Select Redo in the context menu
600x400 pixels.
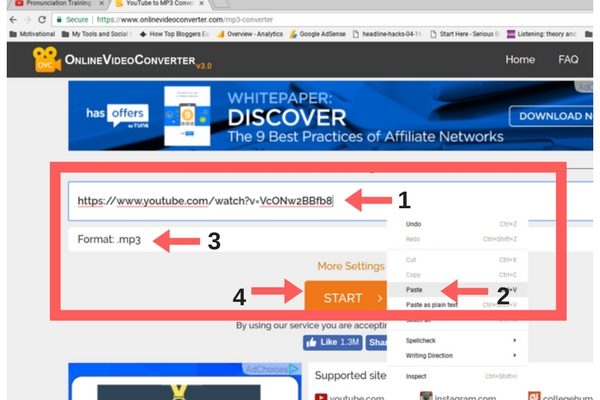pos(457,239)
